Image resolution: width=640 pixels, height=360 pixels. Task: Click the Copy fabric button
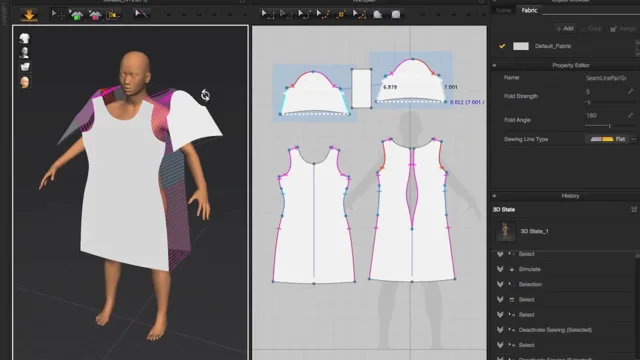pyautogui.click(x=591, y=29)
